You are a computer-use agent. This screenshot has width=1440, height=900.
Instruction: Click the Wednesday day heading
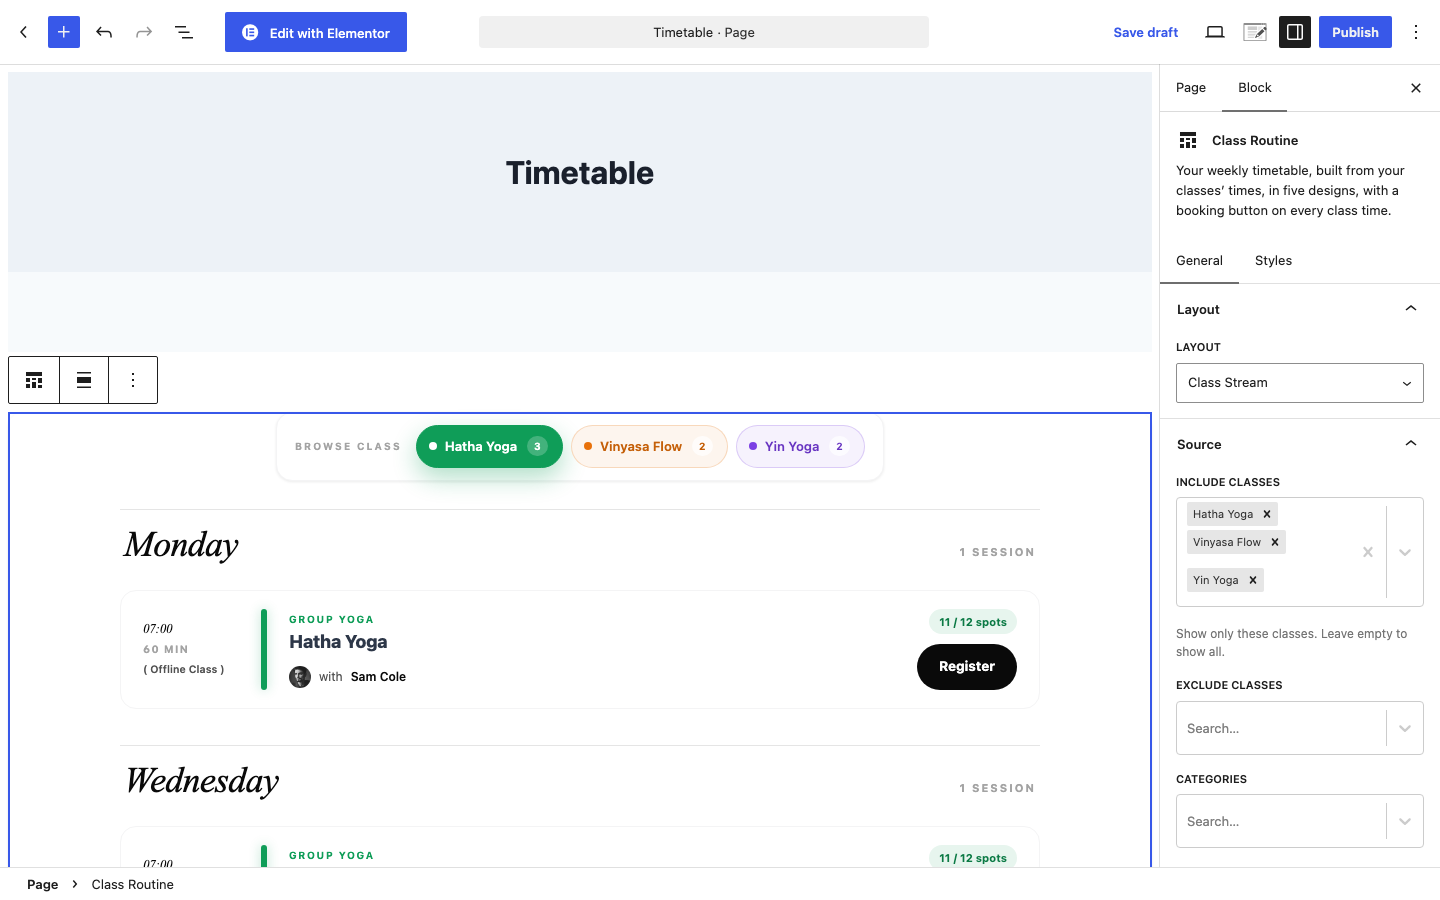(202, 781)
